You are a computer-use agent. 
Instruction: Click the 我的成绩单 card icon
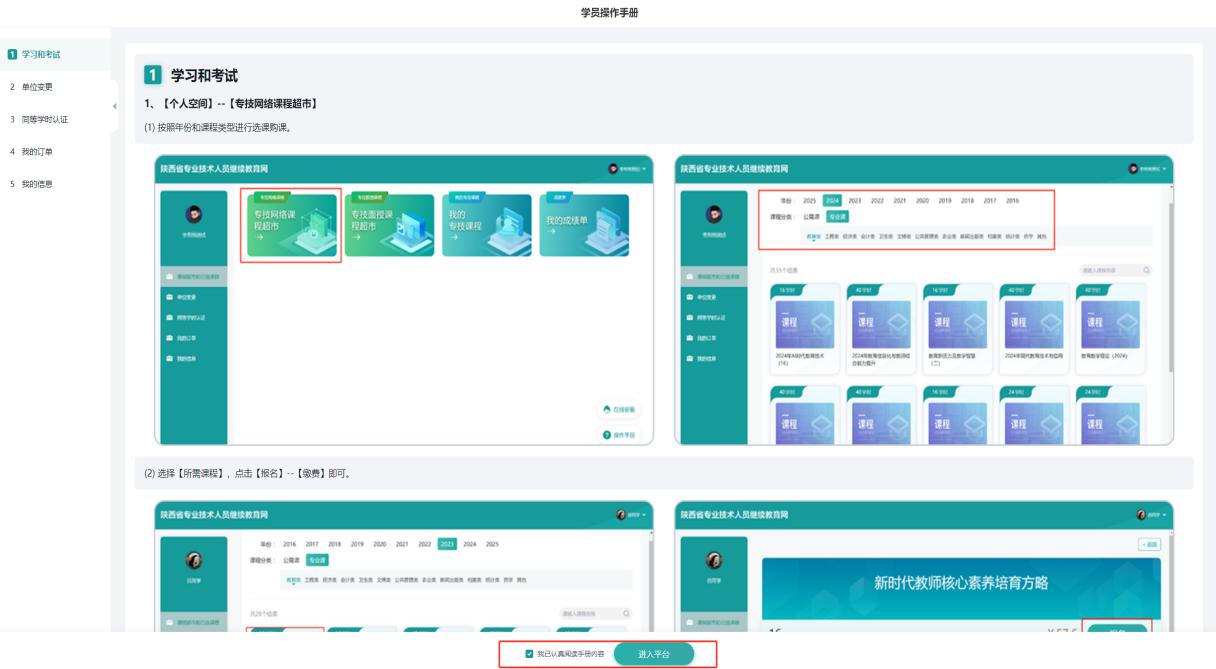point(584,225)
